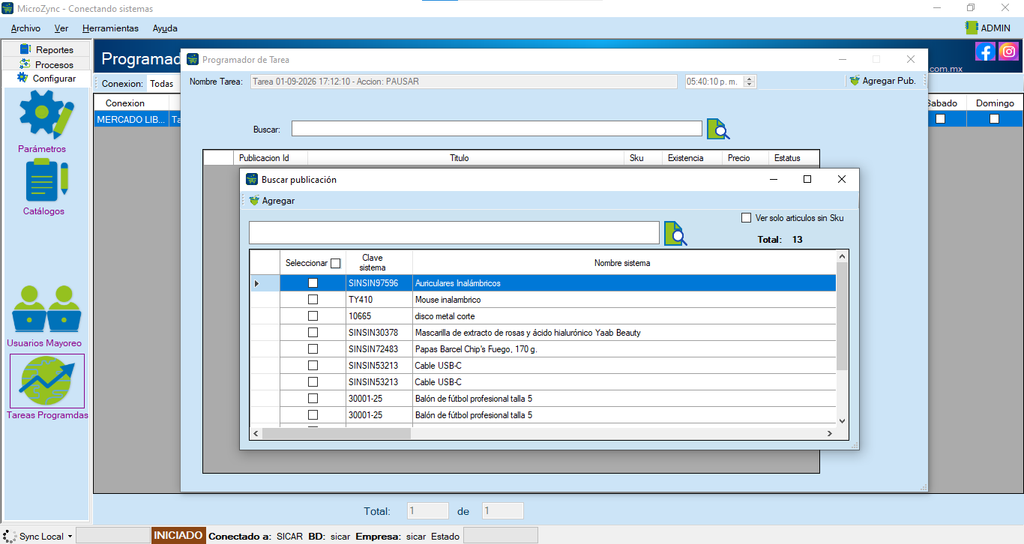The height and width of the screenshot is (544, 1024).
Task: Toggle the Seleccionar header checkbox
Action: coord(336,263)
